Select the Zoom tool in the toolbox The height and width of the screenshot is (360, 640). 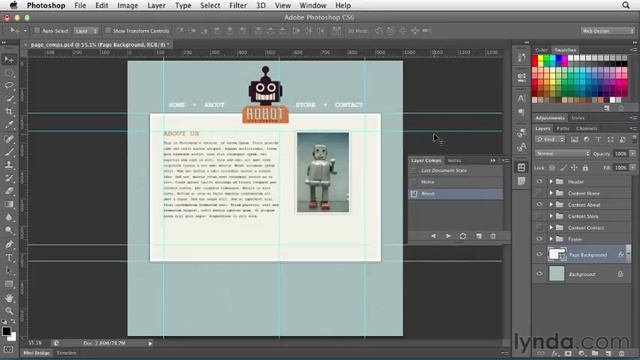tap(9, 311)
